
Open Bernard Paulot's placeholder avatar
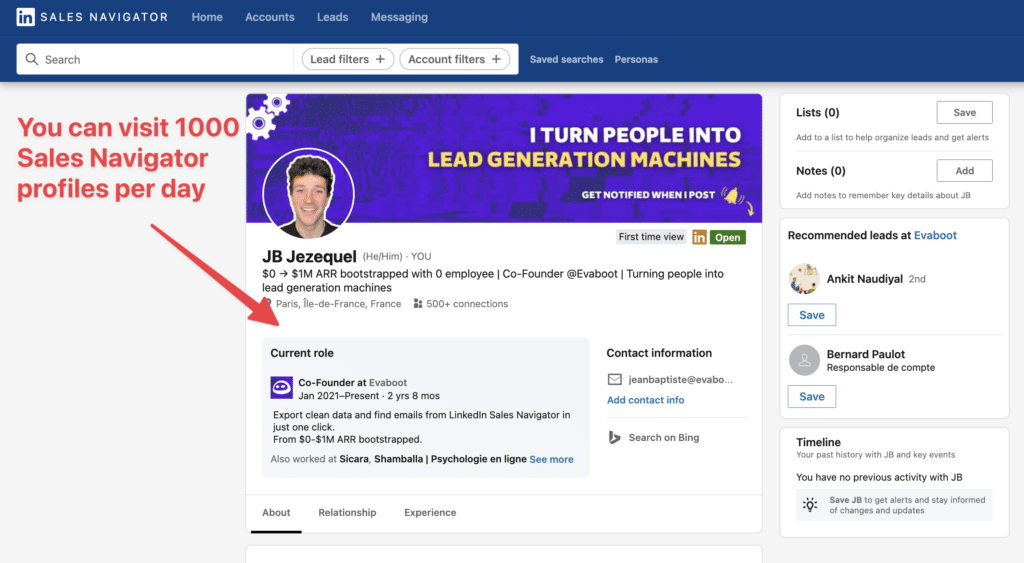(804, 360)
